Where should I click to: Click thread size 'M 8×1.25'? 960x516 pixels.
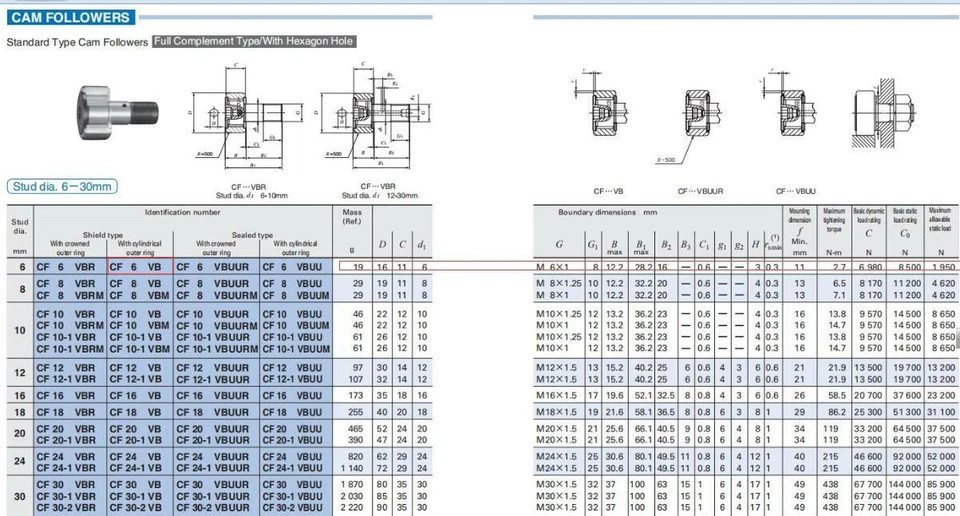tap(559, 284)
